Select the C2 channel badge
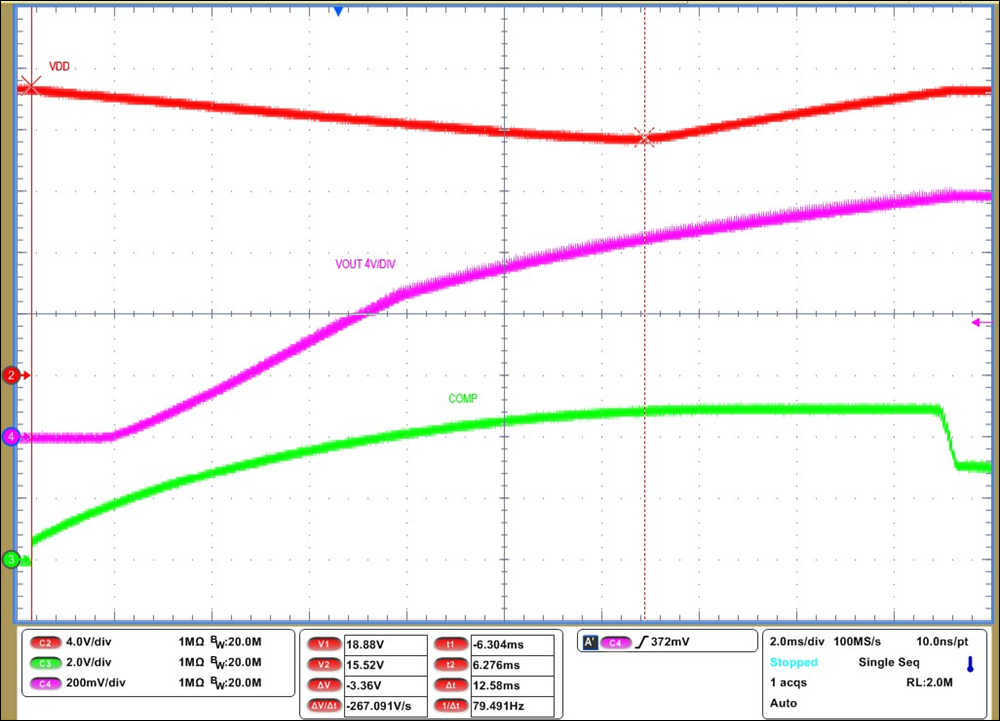The image size is (1000, 721). [47, 644]
